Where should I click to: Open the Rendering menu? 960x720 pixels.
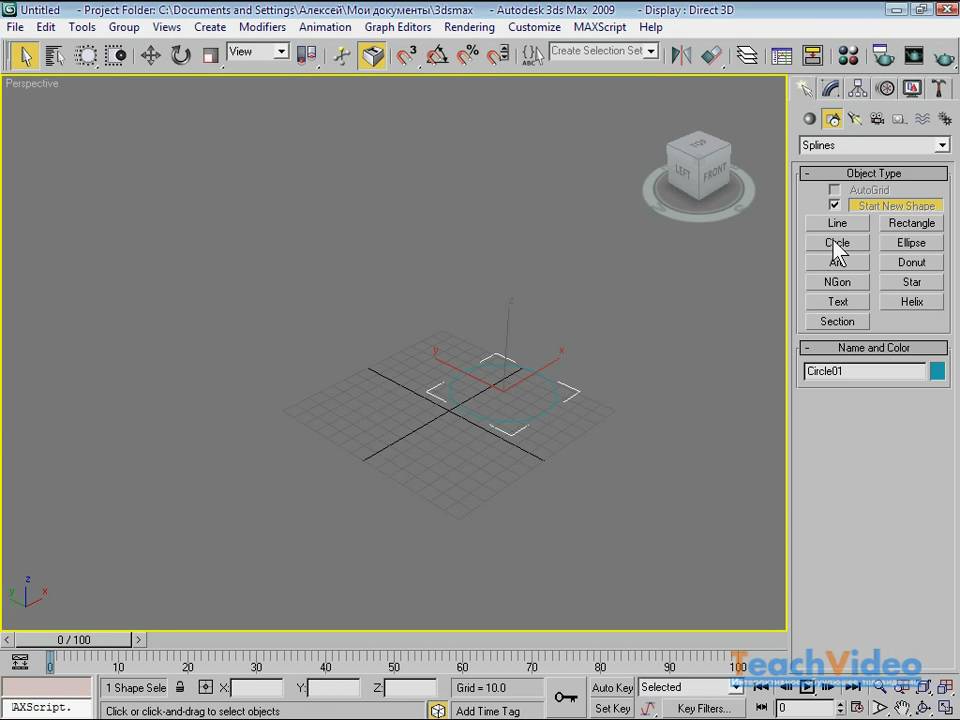click(x=470, y=27)
